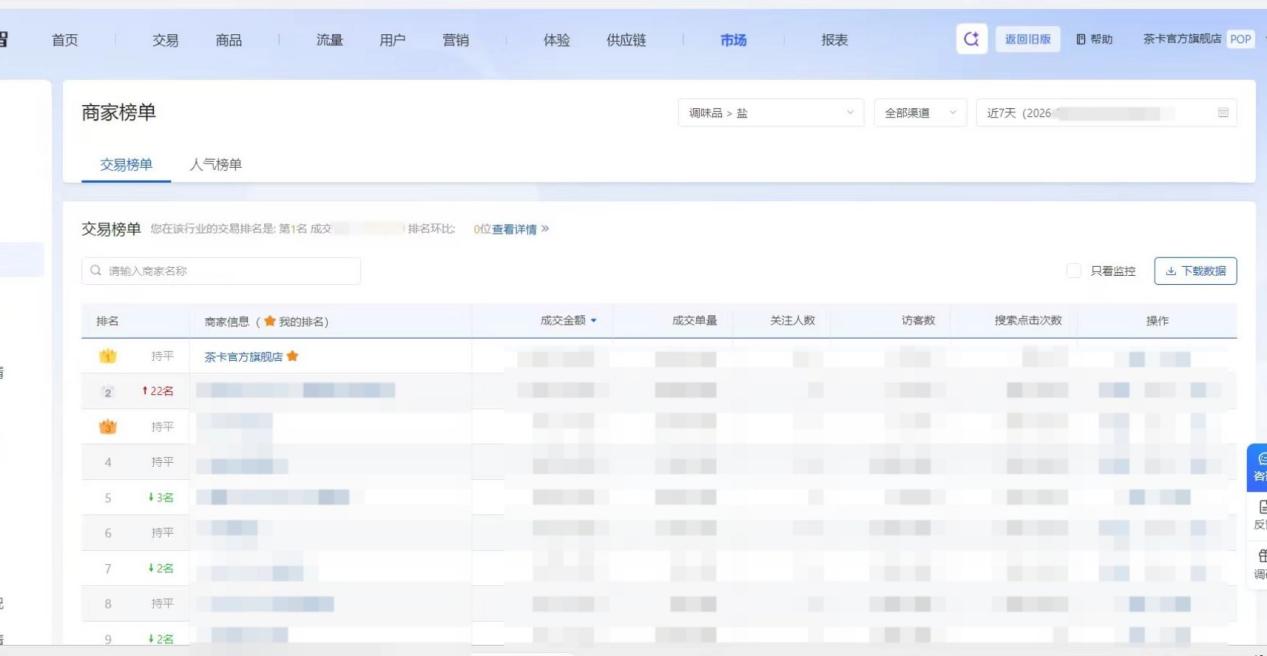Open the 用户 navigation menu

click(392, 40)
